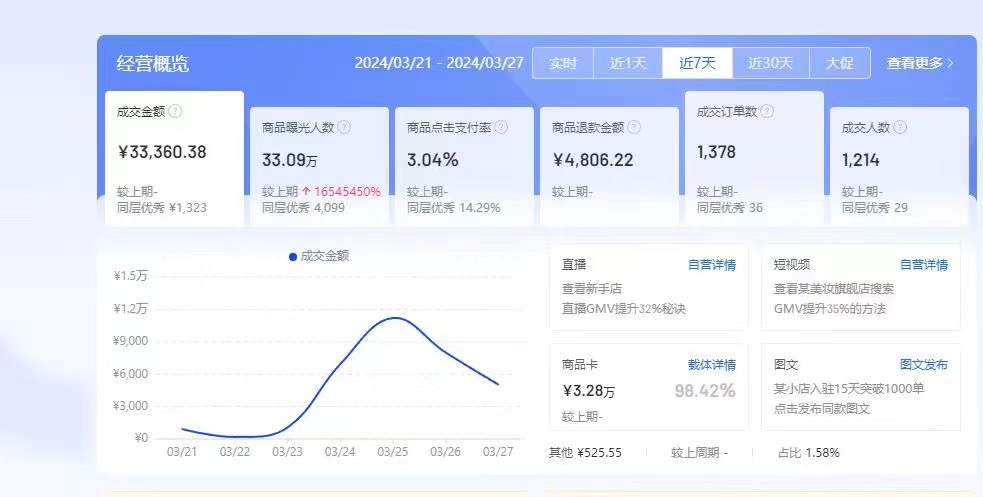Click the 33.09万 exposure value
983x497 pixels.
[290, 160]
